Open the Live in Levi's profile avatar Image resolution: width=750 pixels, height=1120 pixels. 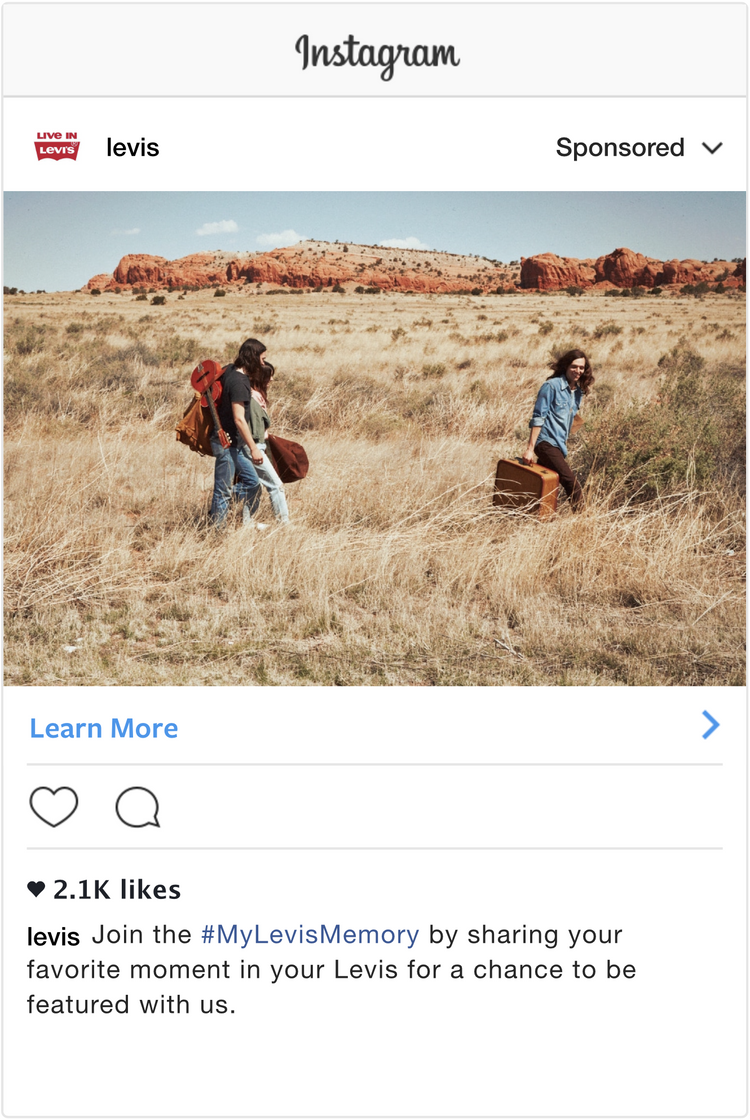57,146
